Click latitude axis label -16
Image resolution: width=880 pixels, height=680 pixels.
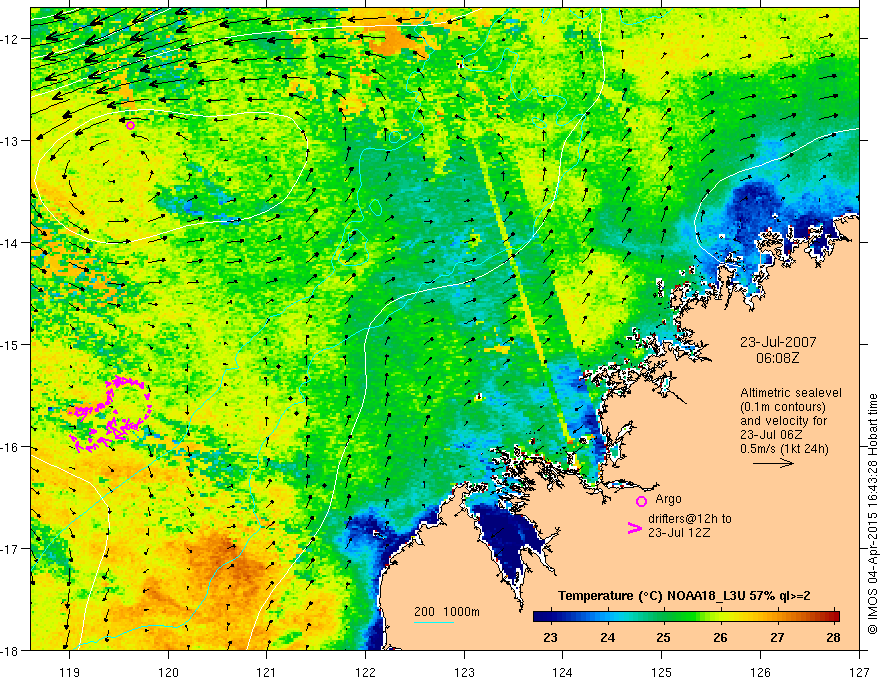coord(10,447)
